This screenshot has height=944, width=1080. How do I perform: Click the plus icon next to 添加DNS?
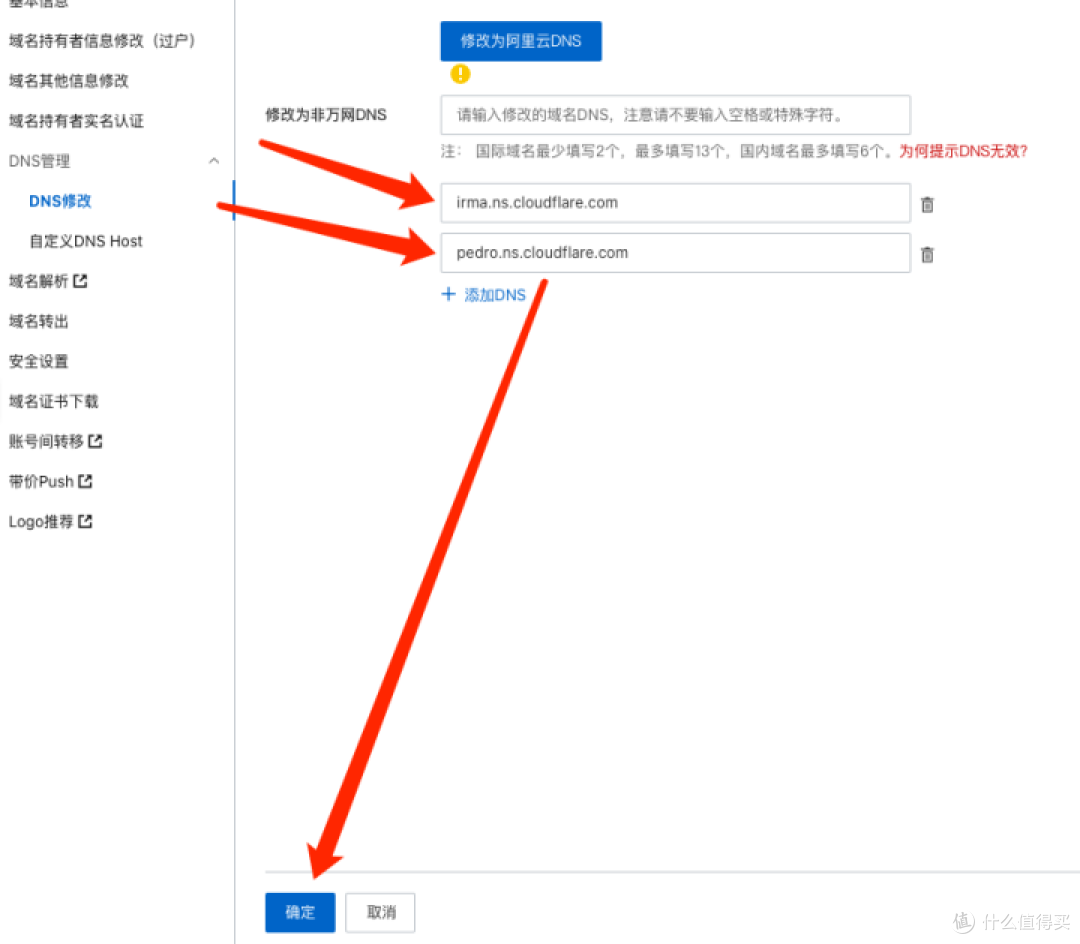click(449, 294)
